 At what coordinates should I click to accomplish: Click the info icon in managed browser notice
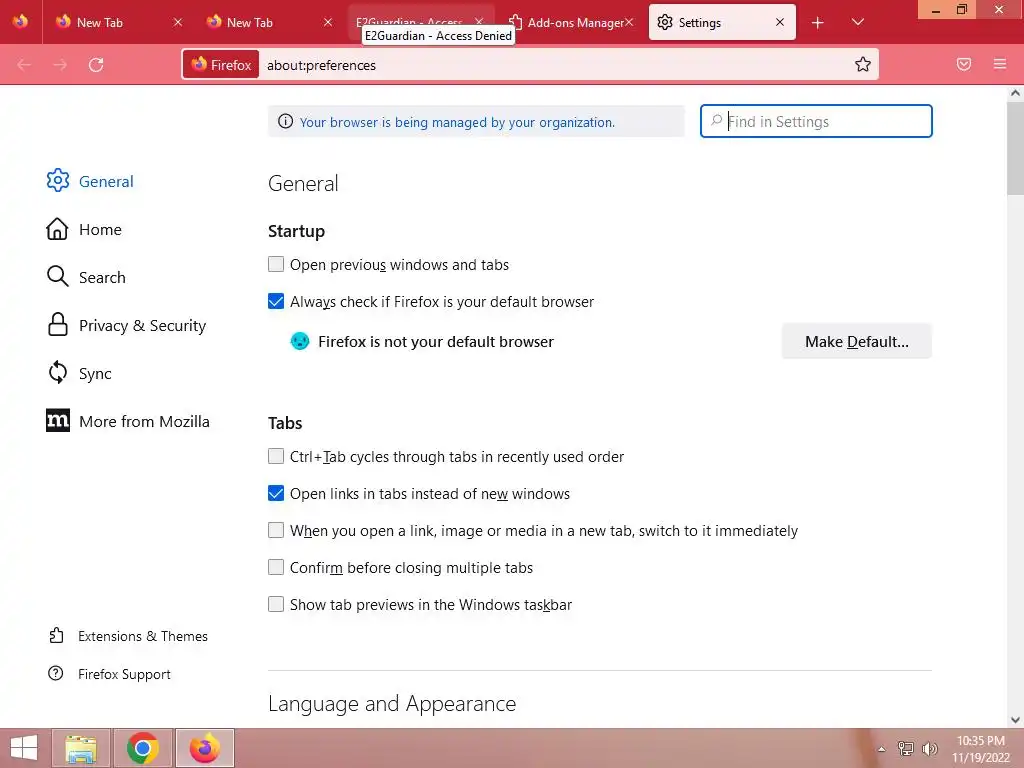pos(285,121)
